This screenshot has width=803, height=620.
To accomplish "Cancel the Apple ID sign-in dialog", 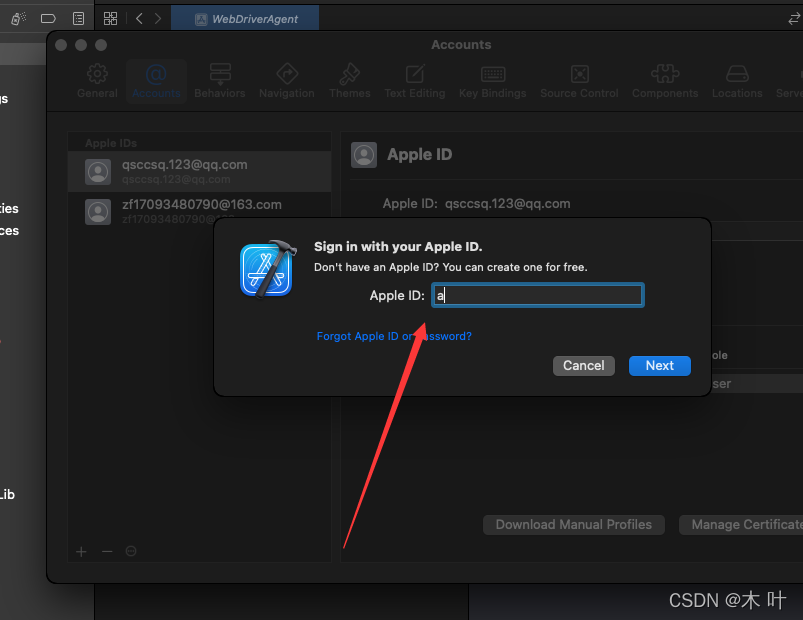I will click(x=584, y=366).
